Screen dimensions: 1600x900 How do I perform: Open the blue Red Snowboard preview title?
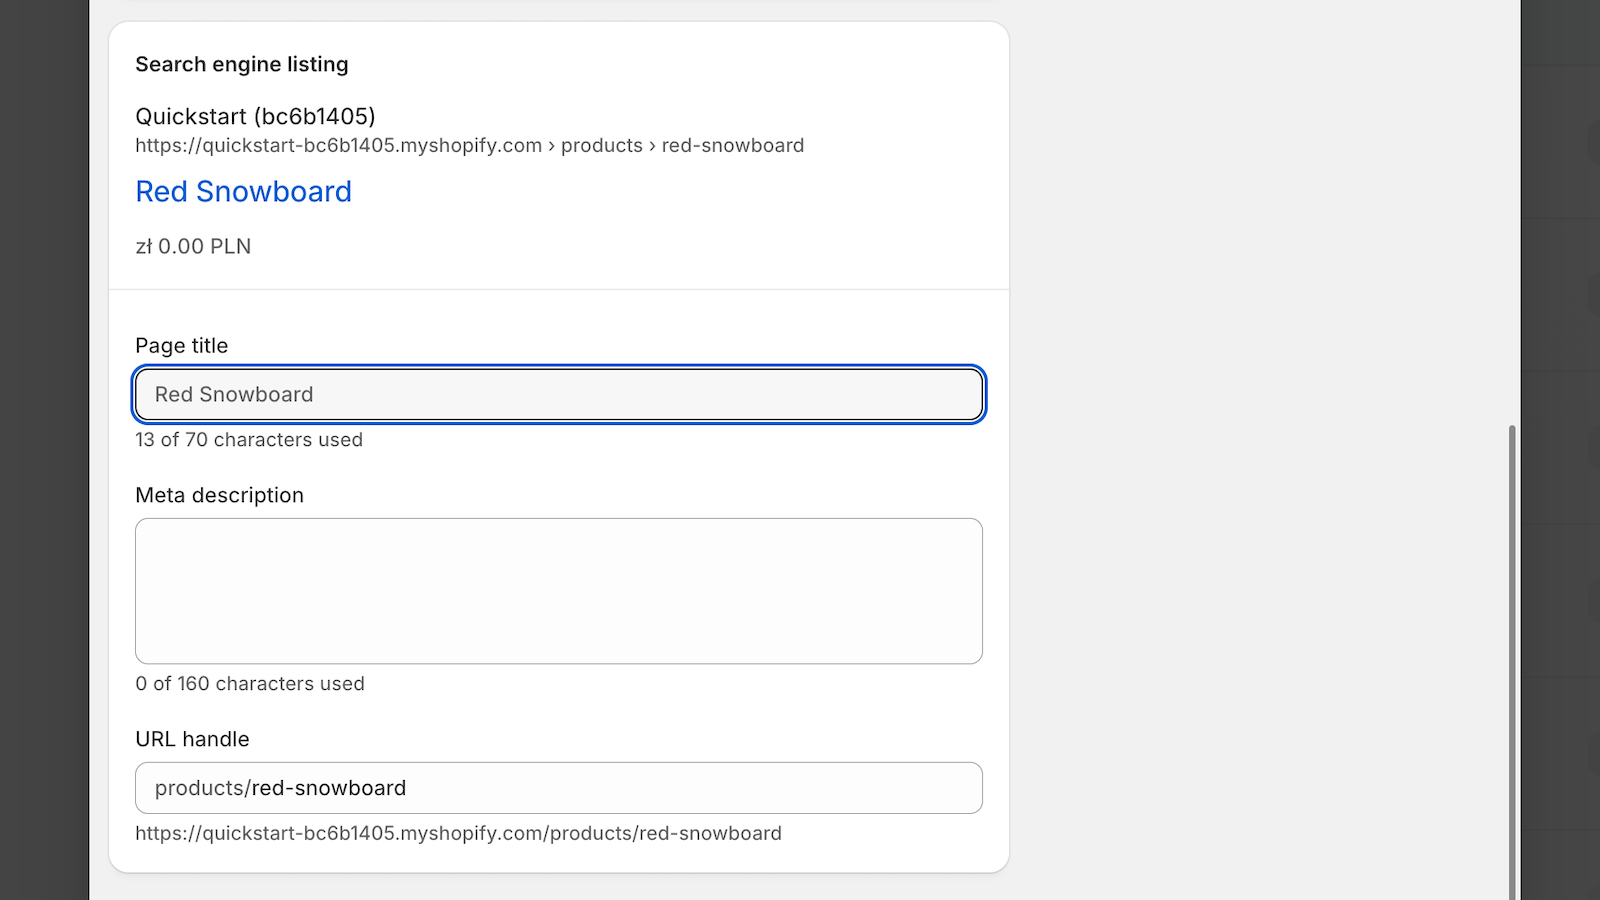pyautogui.click(x=244, y=191)
